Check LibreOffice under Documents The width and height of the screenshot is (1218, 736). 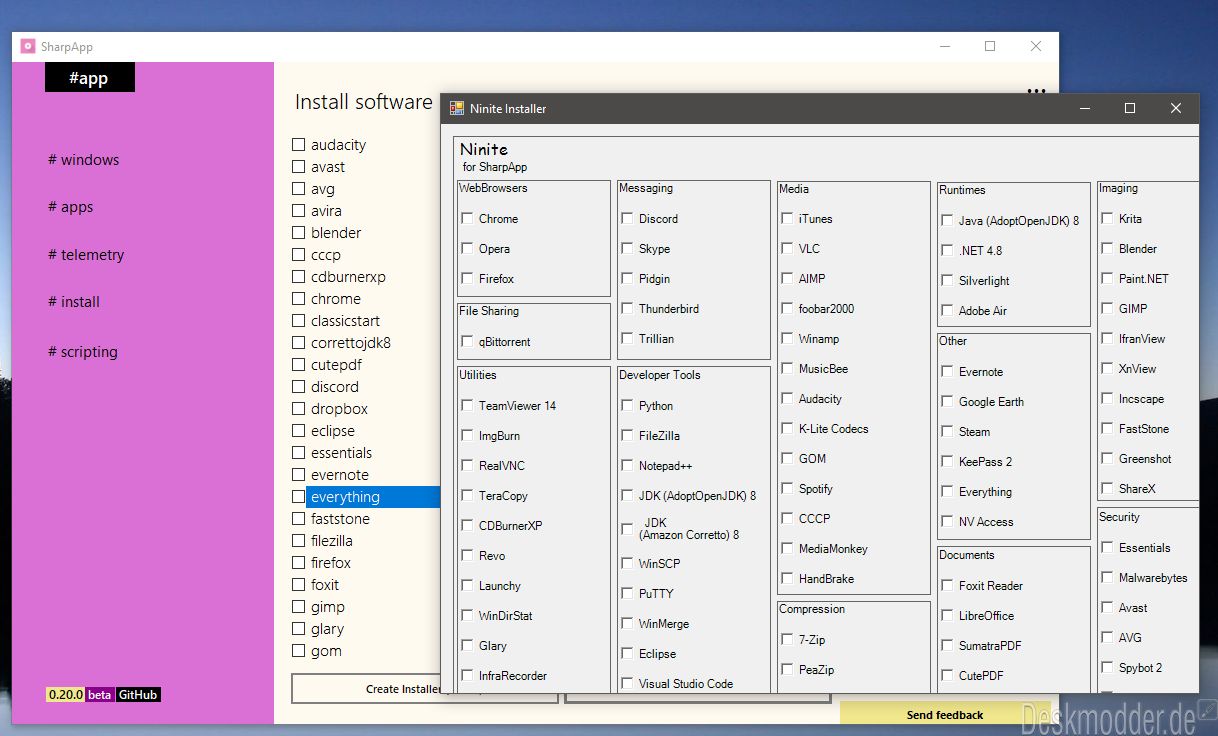pos(947,616)
